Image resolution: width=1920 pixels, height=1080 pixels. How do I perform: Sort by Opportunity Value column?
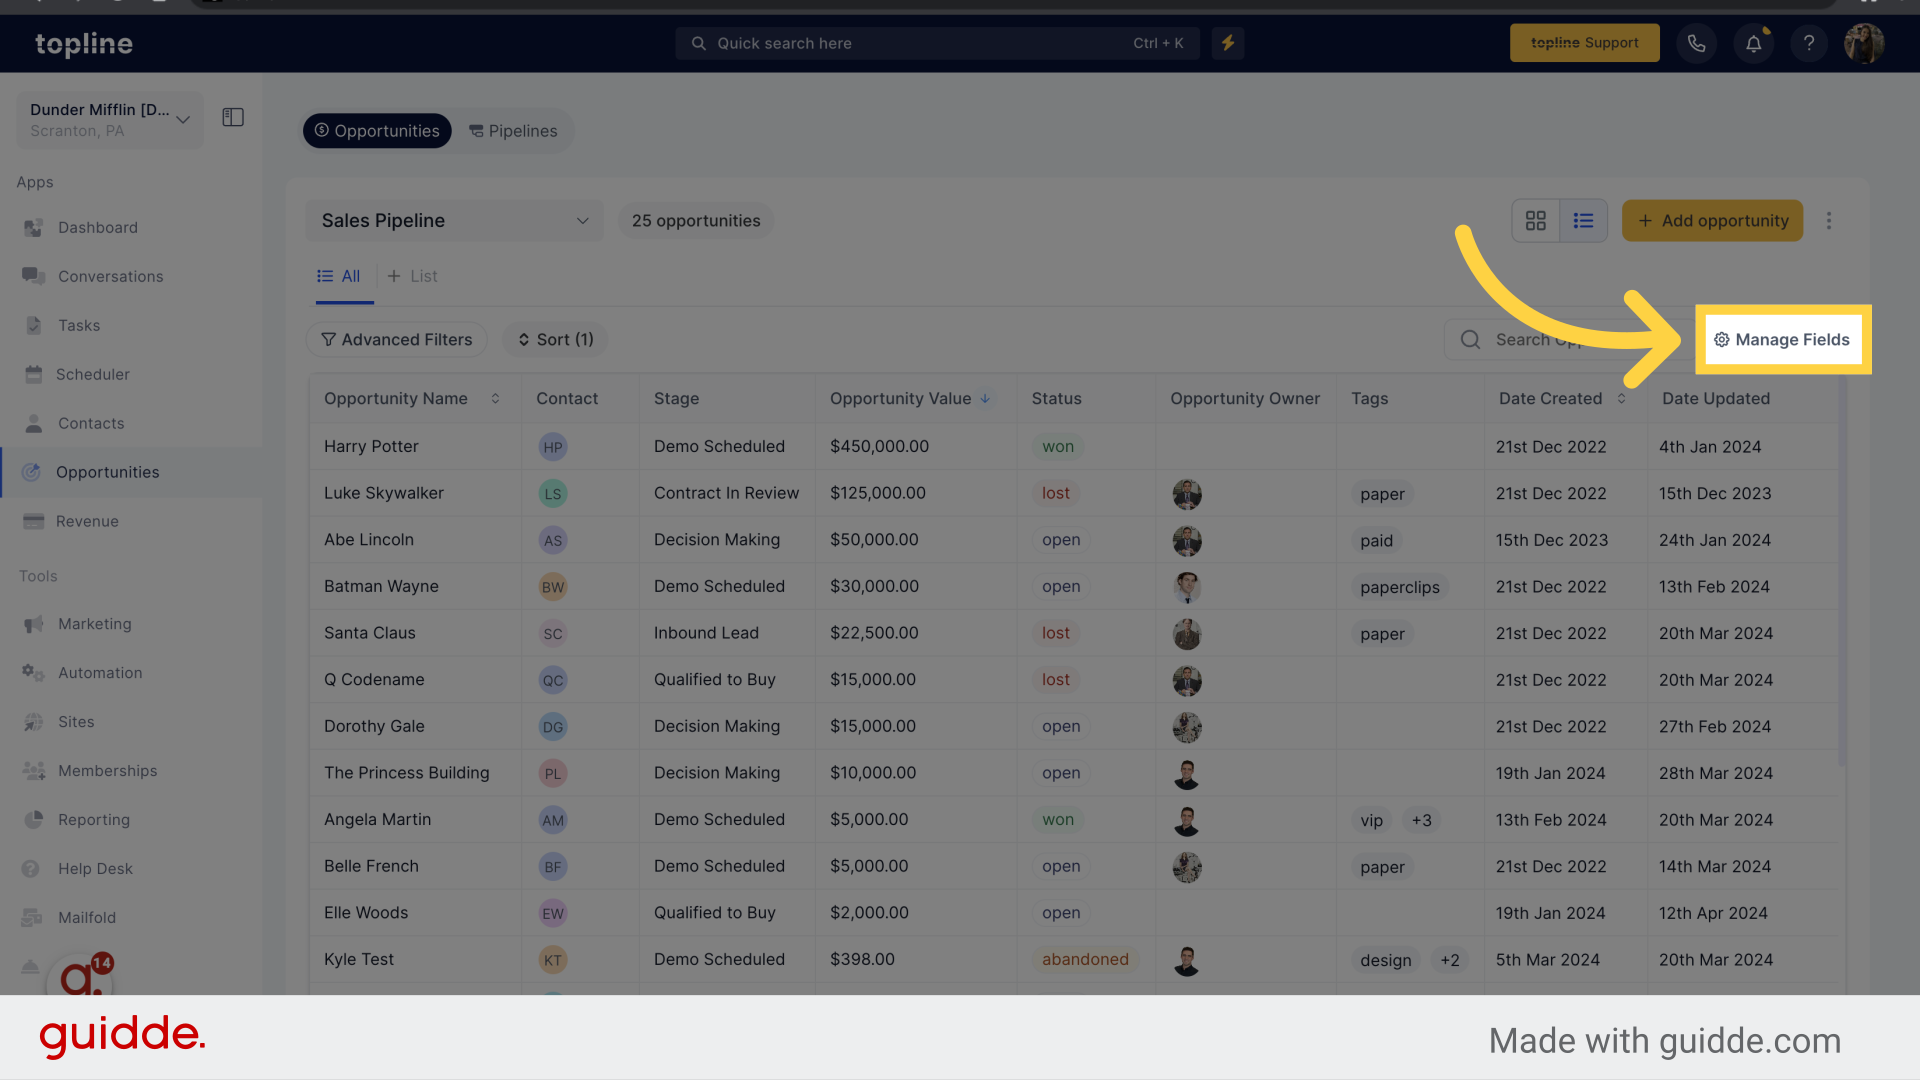[x=985, y=399]
